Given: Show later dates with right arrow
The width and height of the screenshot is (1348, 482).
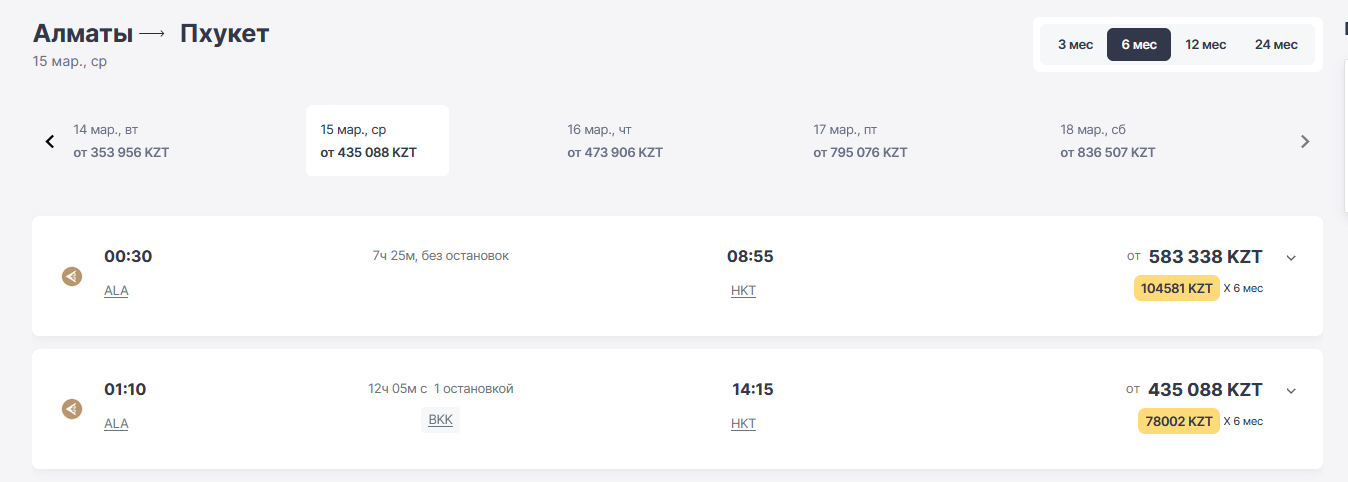Looking at the screenshot, I should coord(1304,141).
